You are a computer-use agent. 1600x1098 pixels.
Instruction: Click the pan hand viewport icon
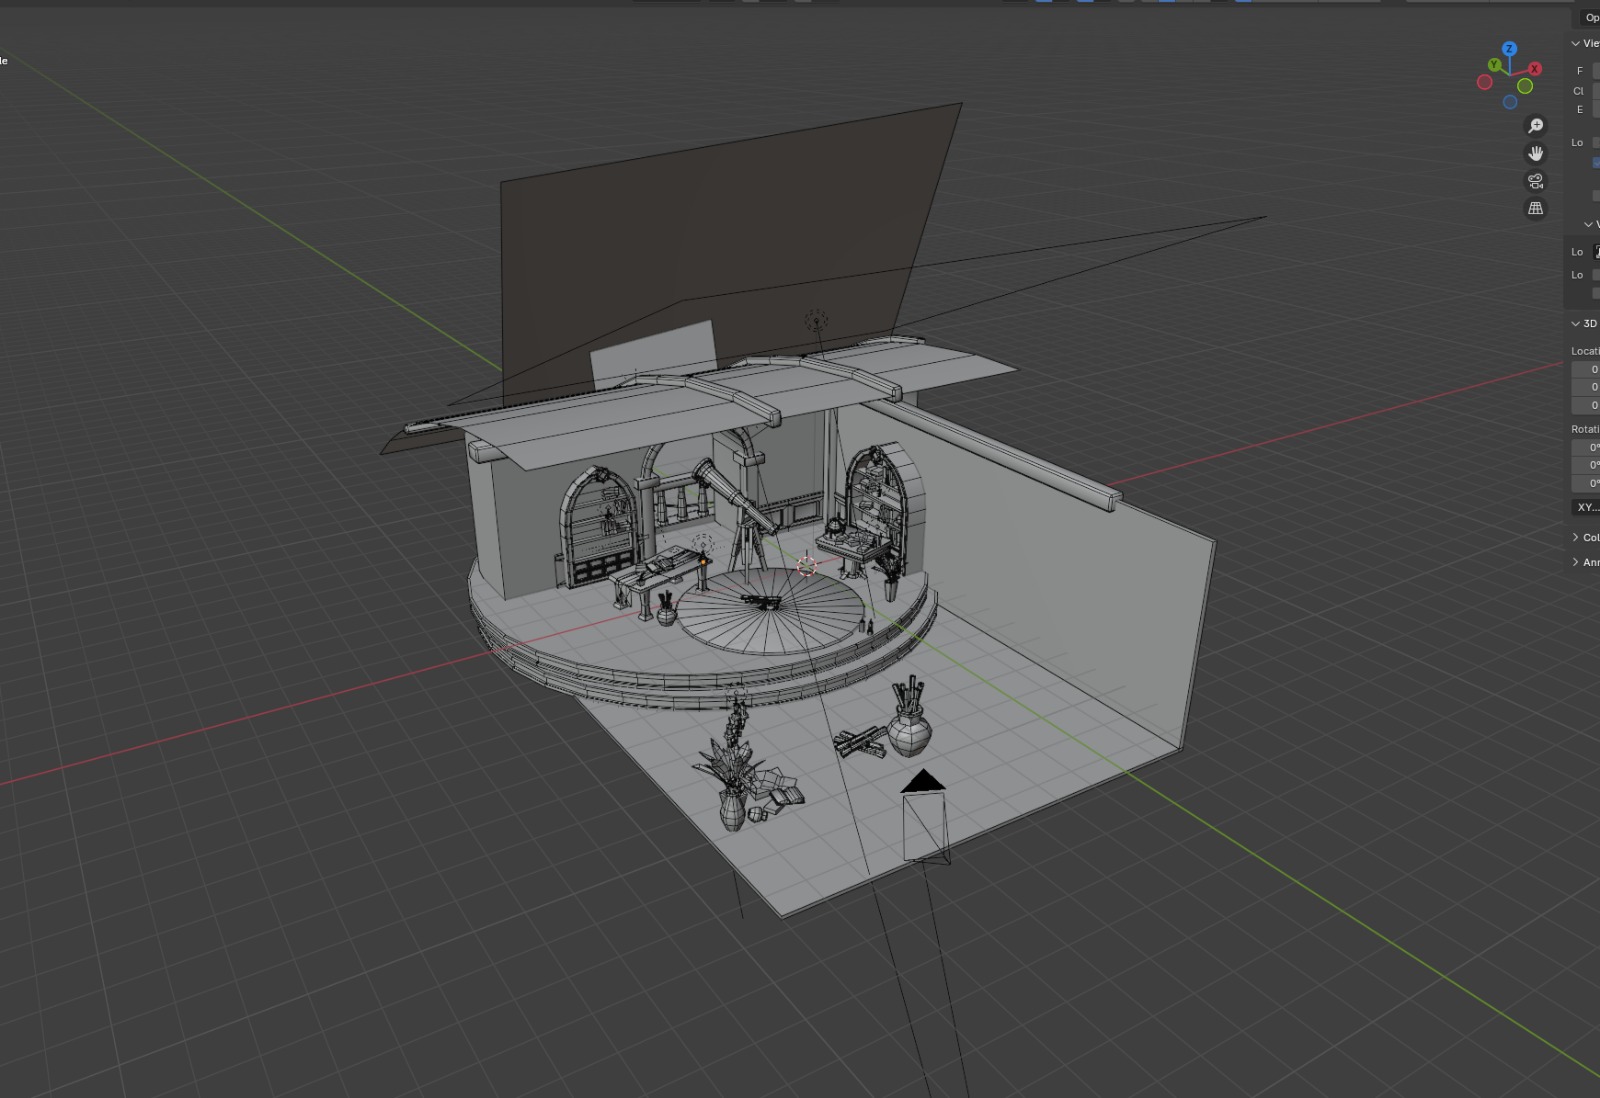coord(1536,153)
